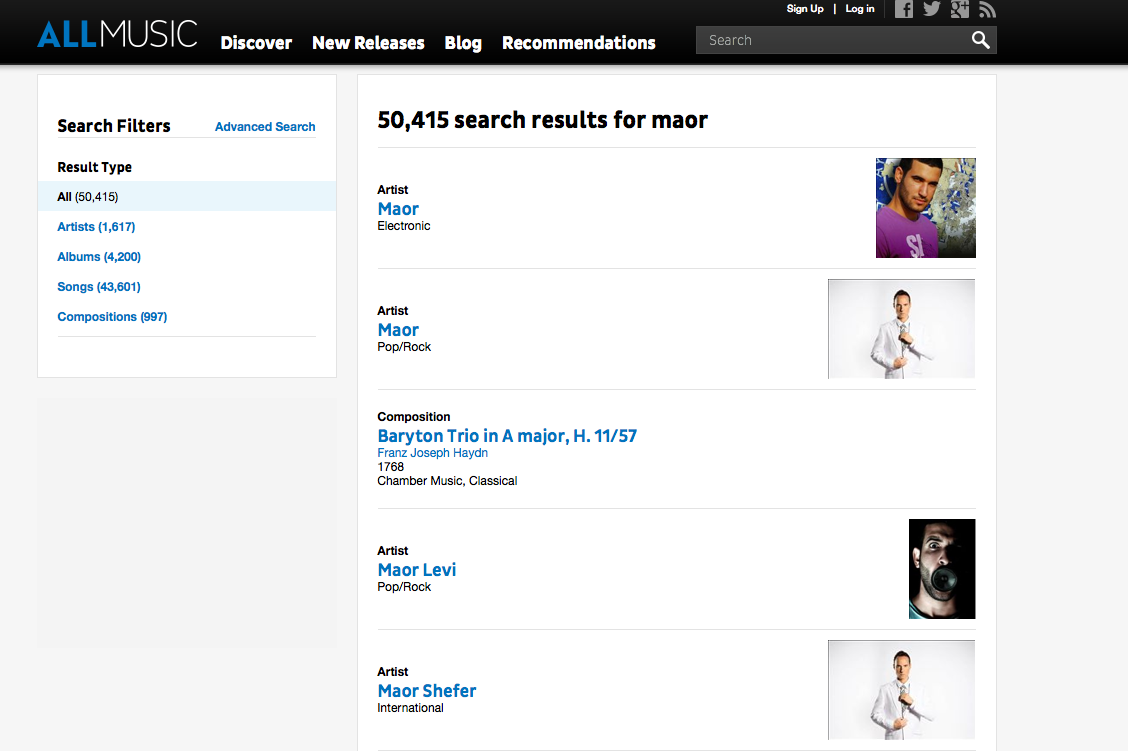Click the AllMusic logo
The height and width of the screenshot is (751, 1128).
[x=117, y=34]
